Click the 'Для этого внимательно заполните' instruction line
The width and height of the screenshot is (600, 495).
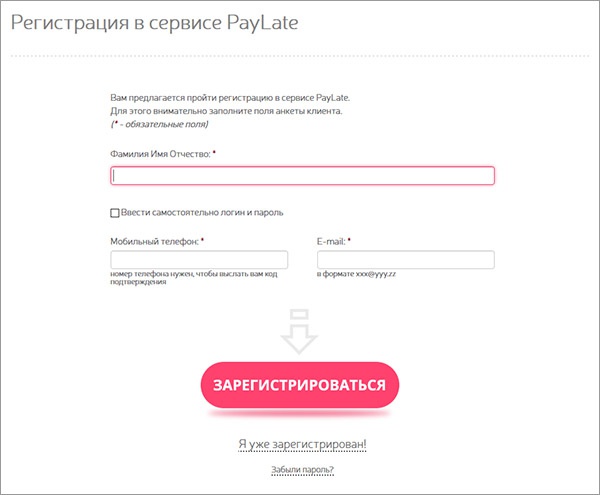coord(226,111)
